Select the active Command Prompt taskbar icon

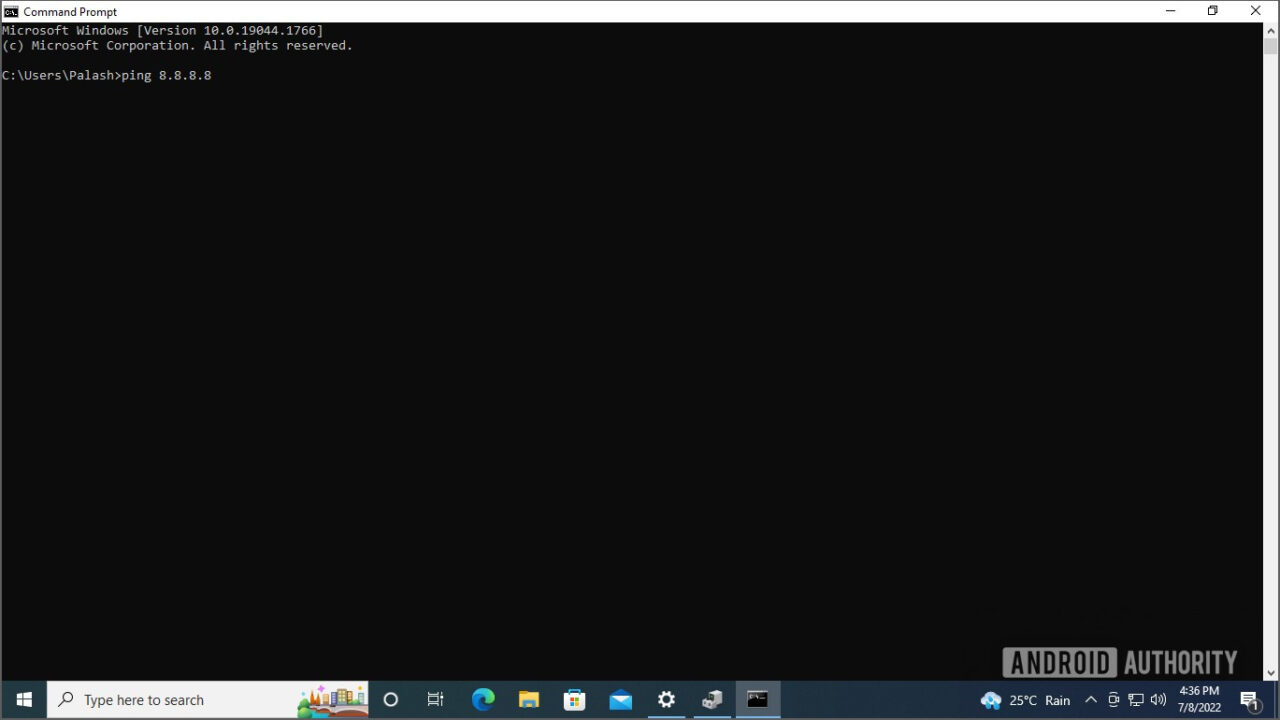point(758,699)
